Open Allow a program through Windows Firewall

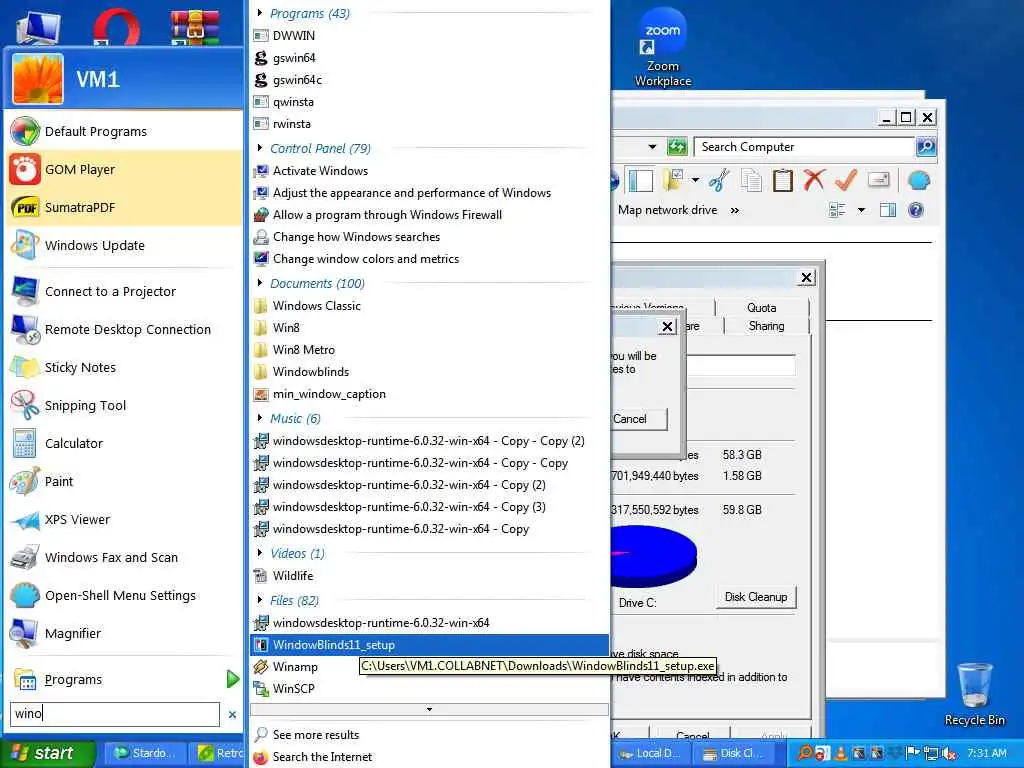(430, 215)
